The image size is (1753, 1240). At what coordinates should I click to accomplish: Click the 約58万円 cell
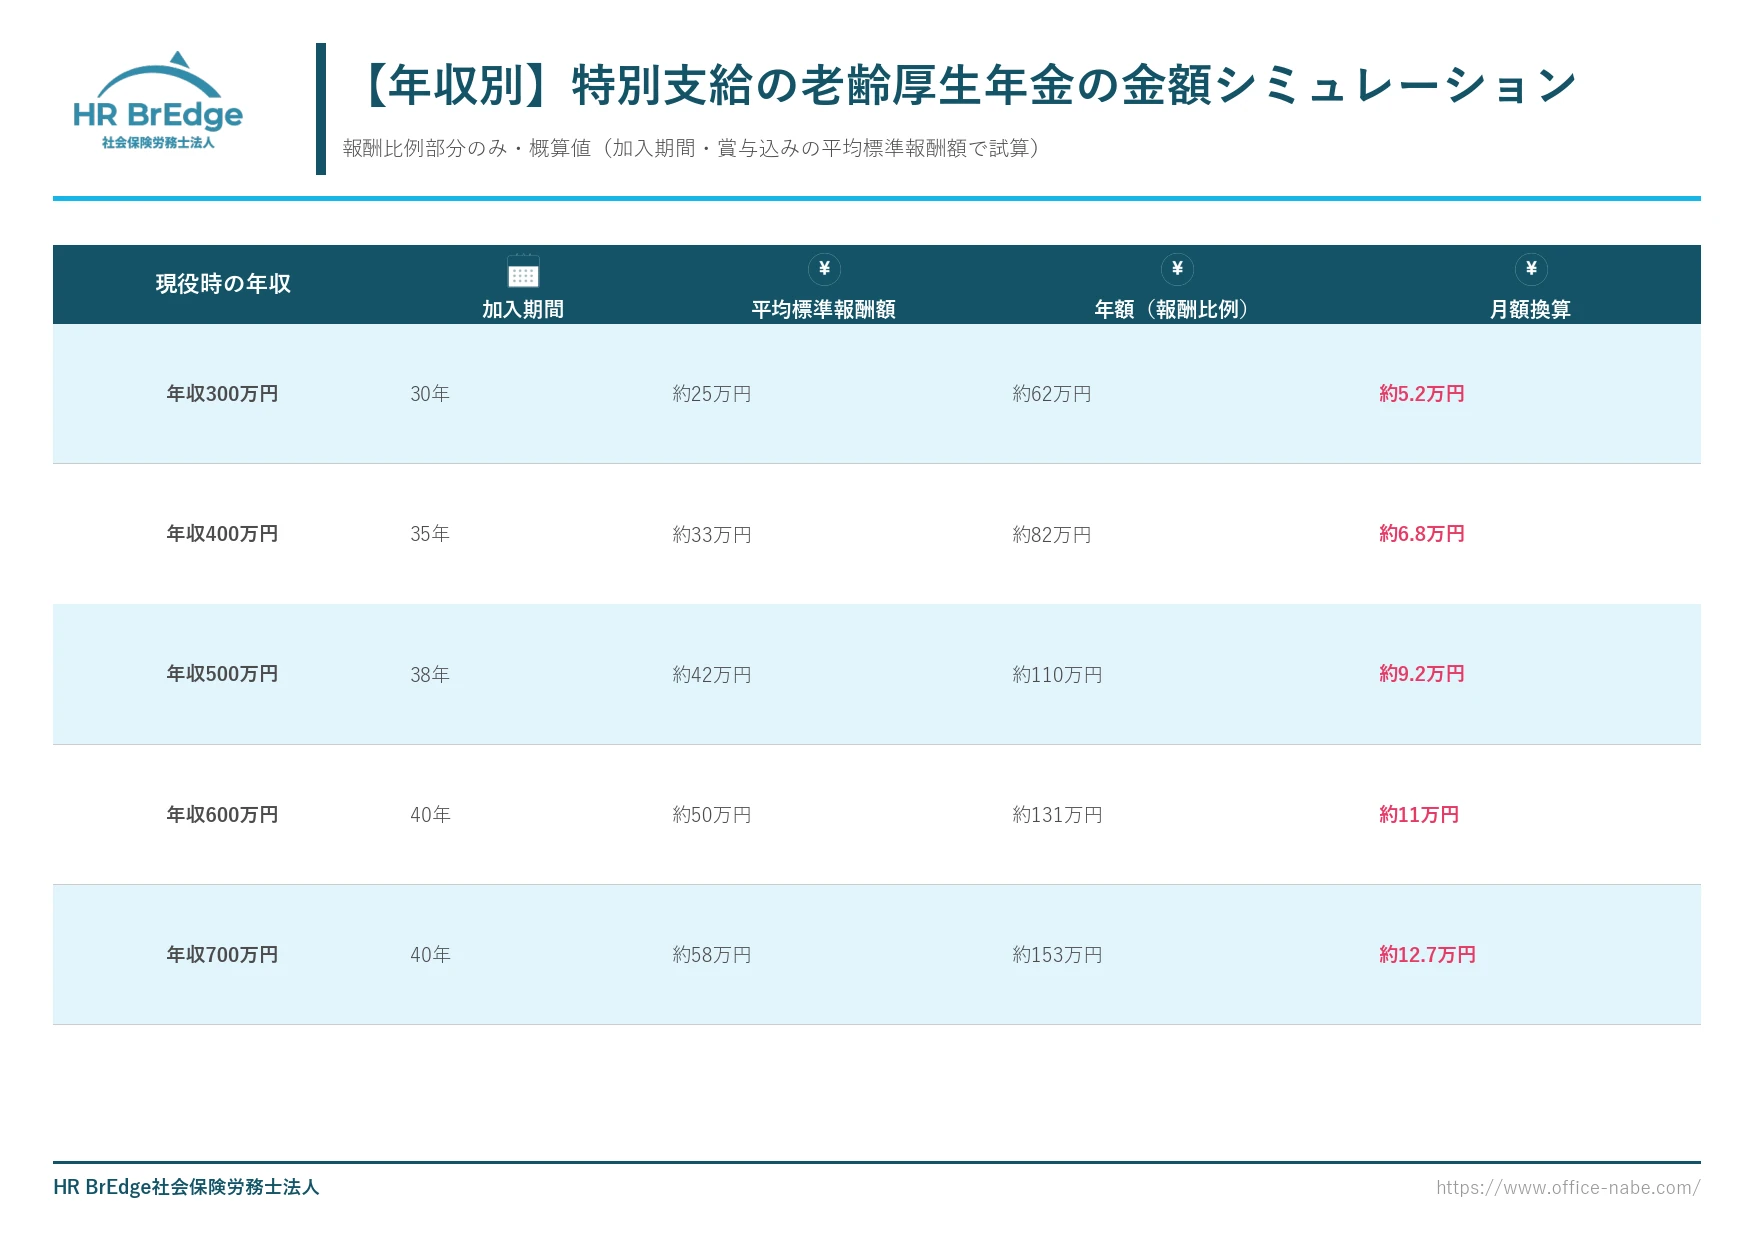pos(712,955)
